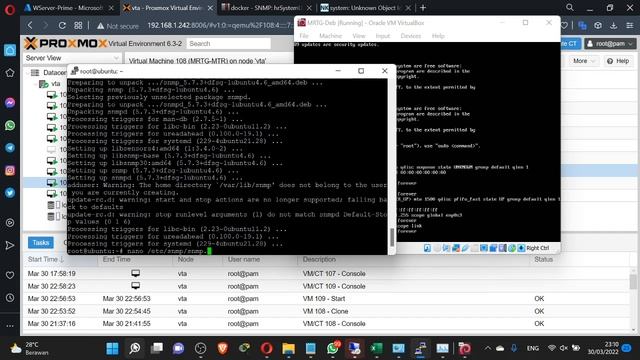
Task: Open the VirtualBox View menu
Action: click(359, 36)
